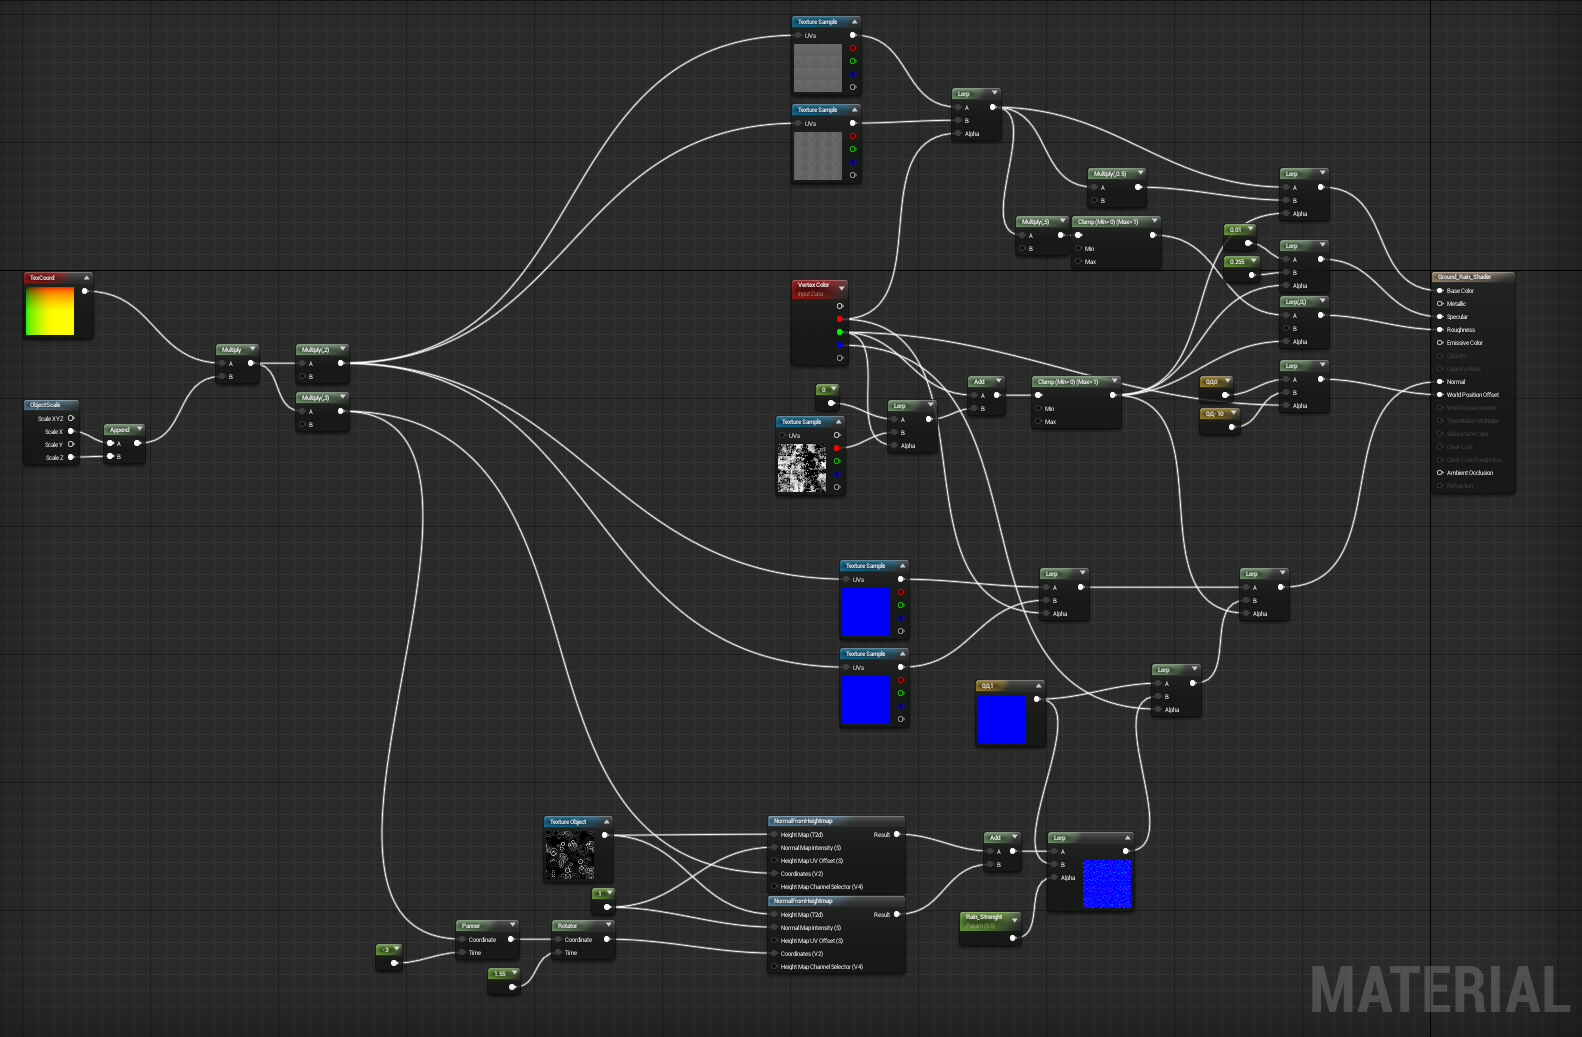Select the 0,0,-10 constant node header

[x=1220, y=413]
